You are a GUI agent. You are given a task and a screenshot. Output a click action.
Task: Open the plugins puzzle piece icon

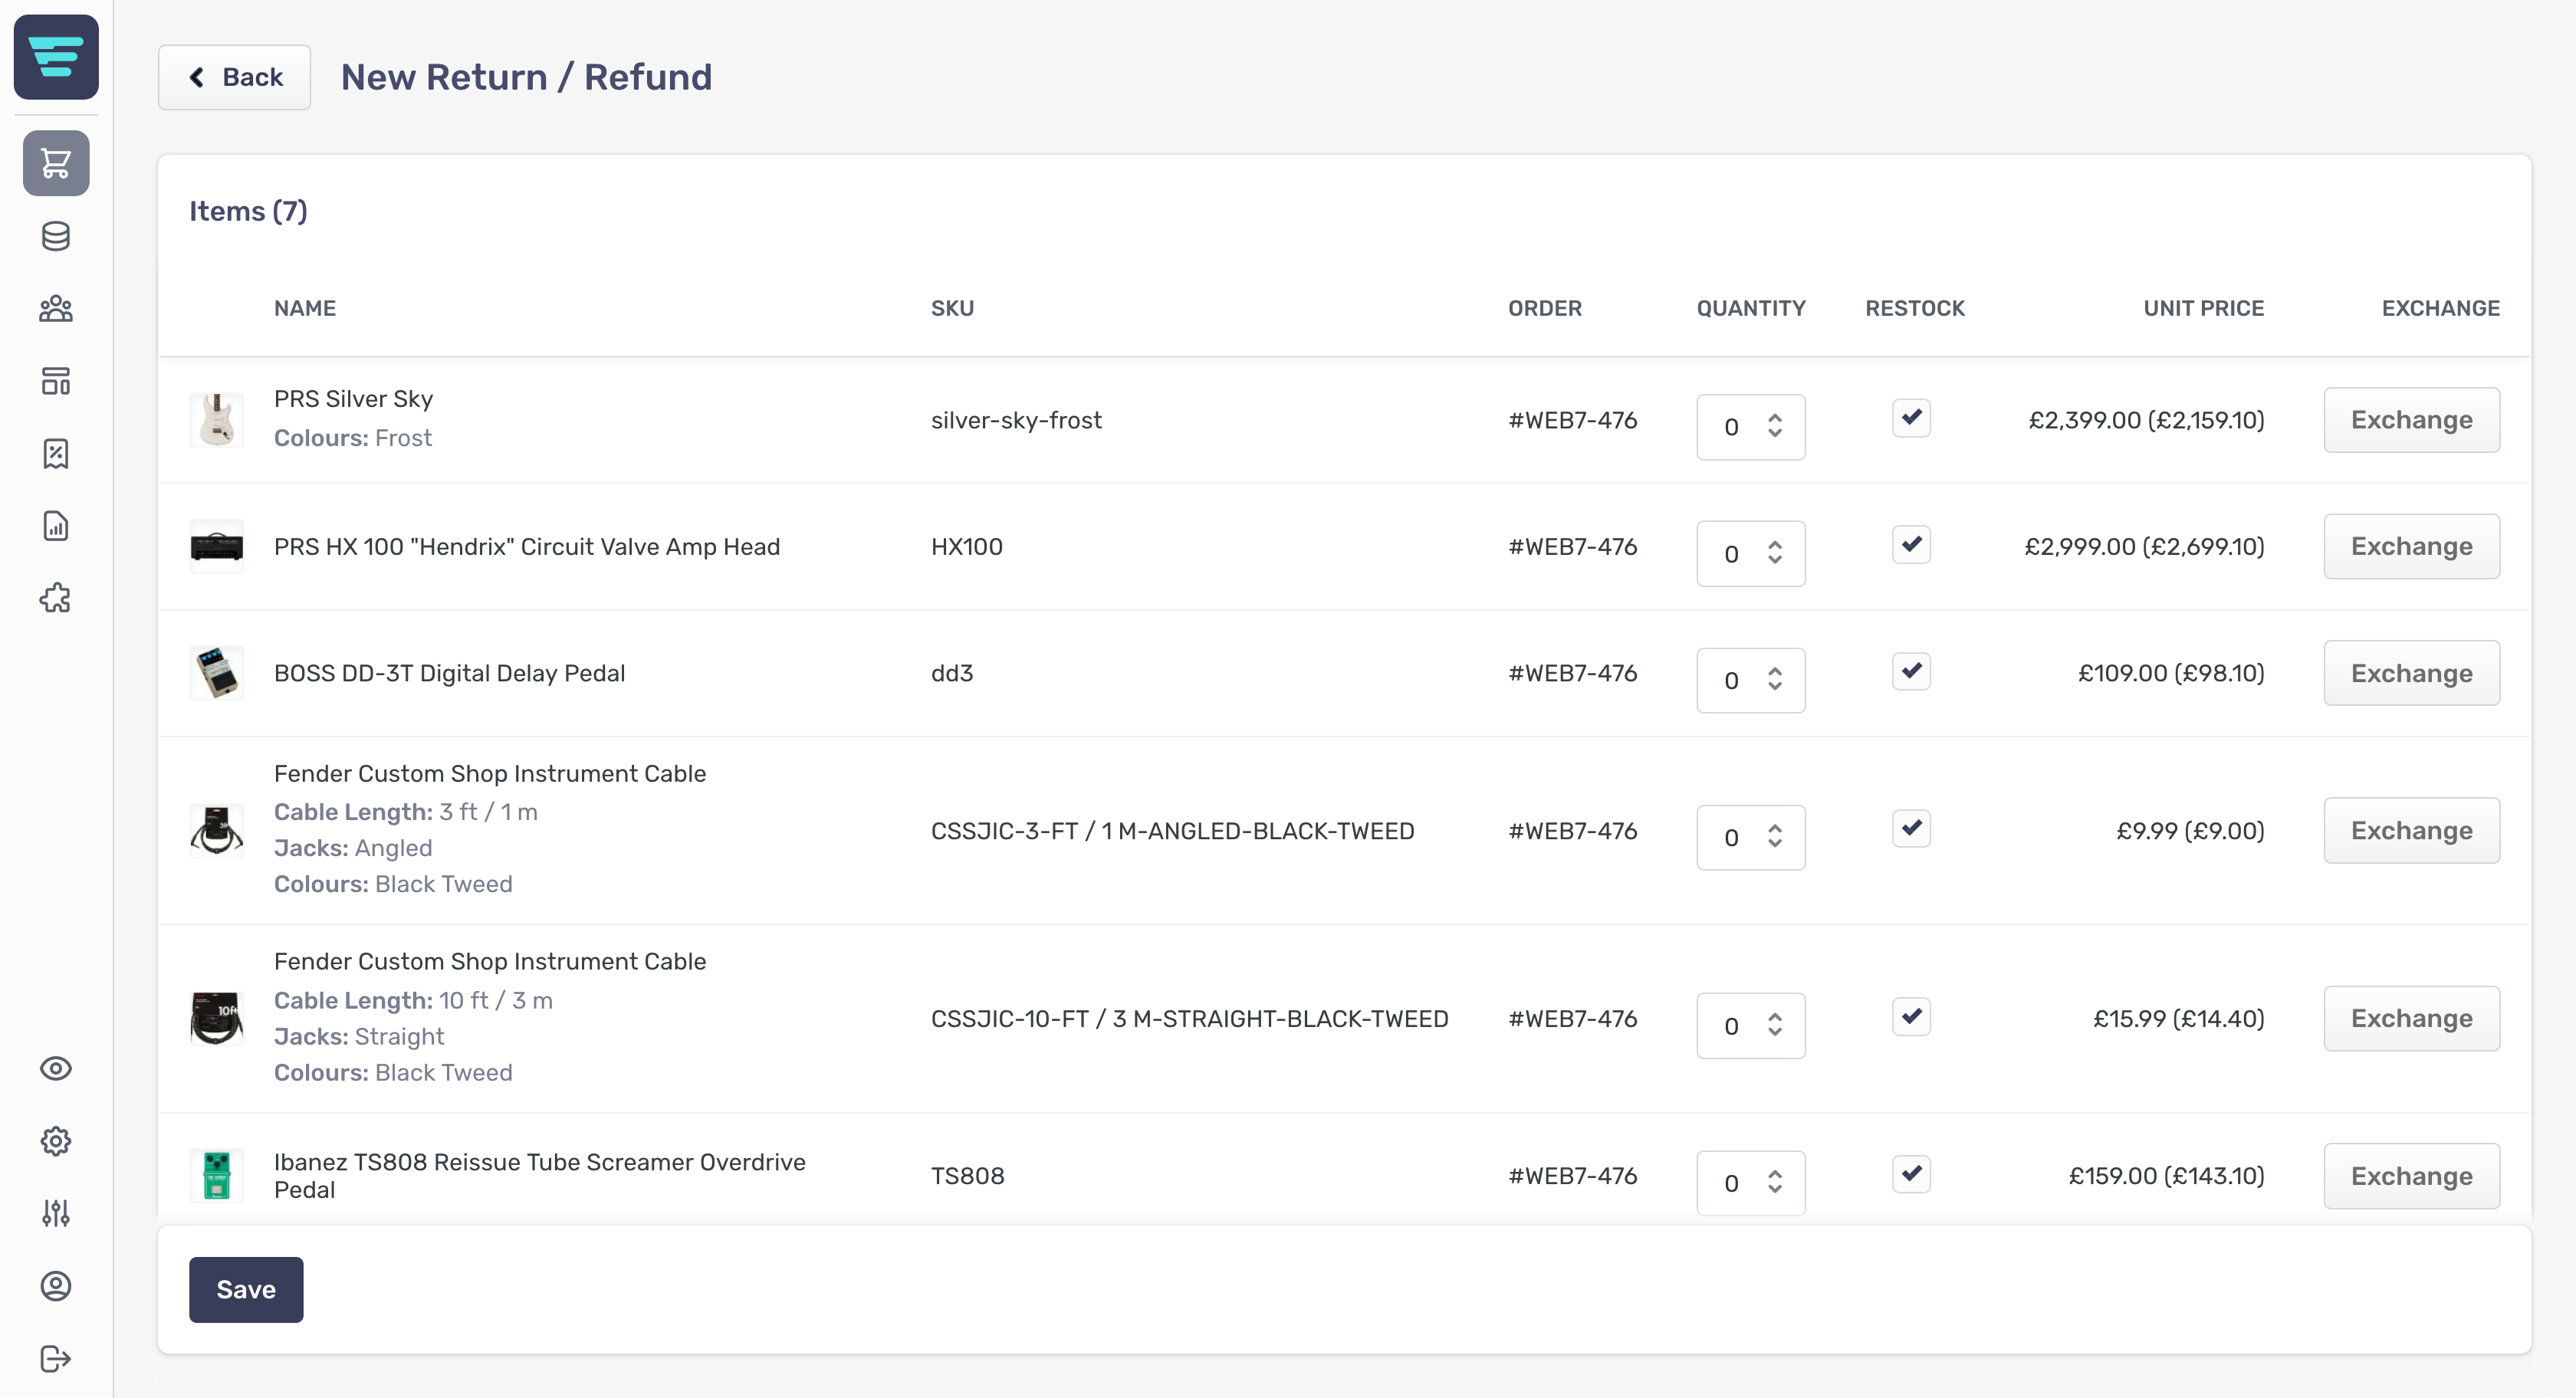pyautogui.click(x=56, y=598)
